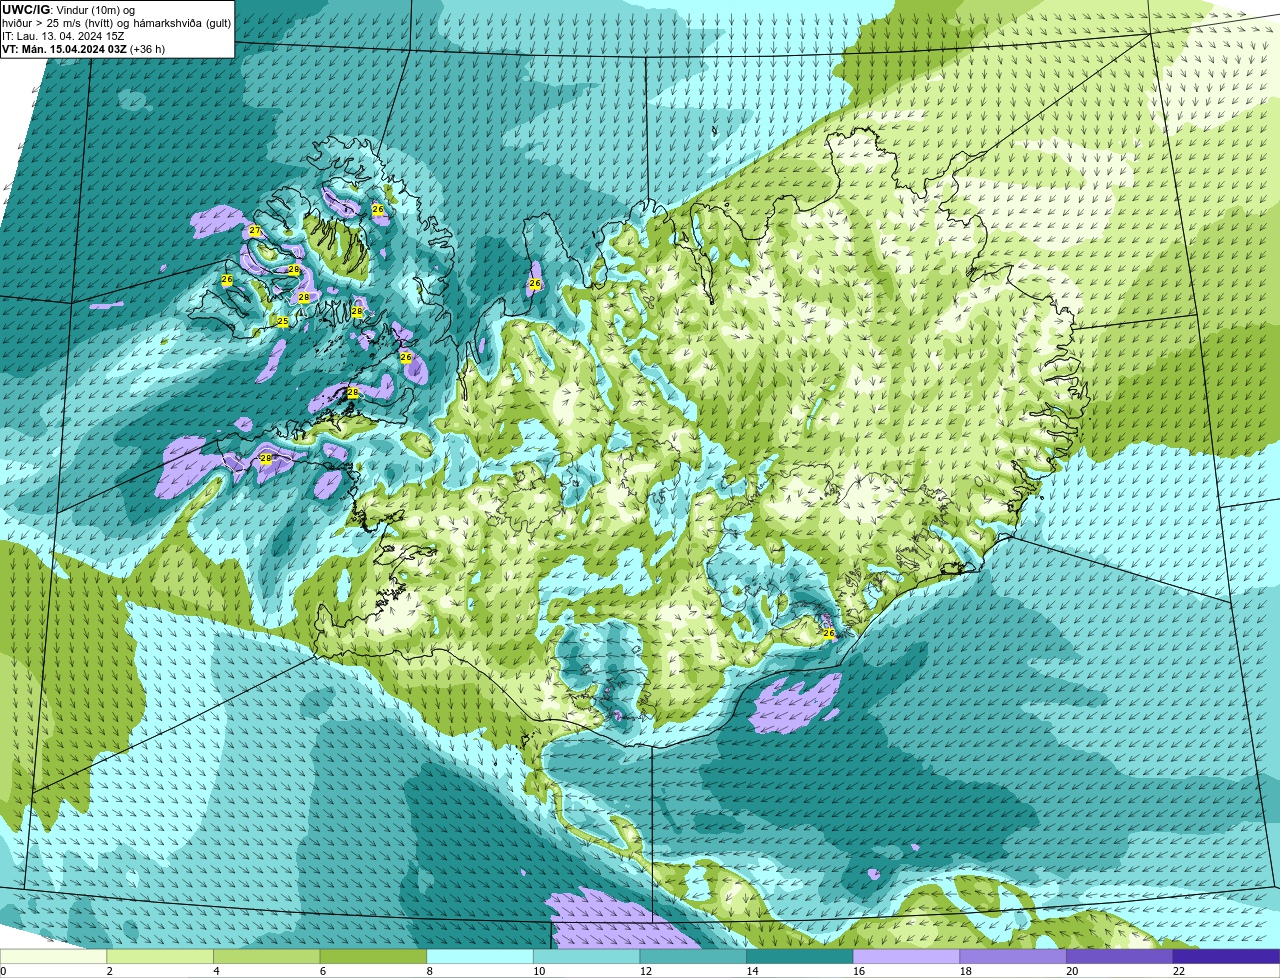1280x978 pixels.
Task: Click the 18–20 m/s purple legend swatch
Action: [1013, 957]
